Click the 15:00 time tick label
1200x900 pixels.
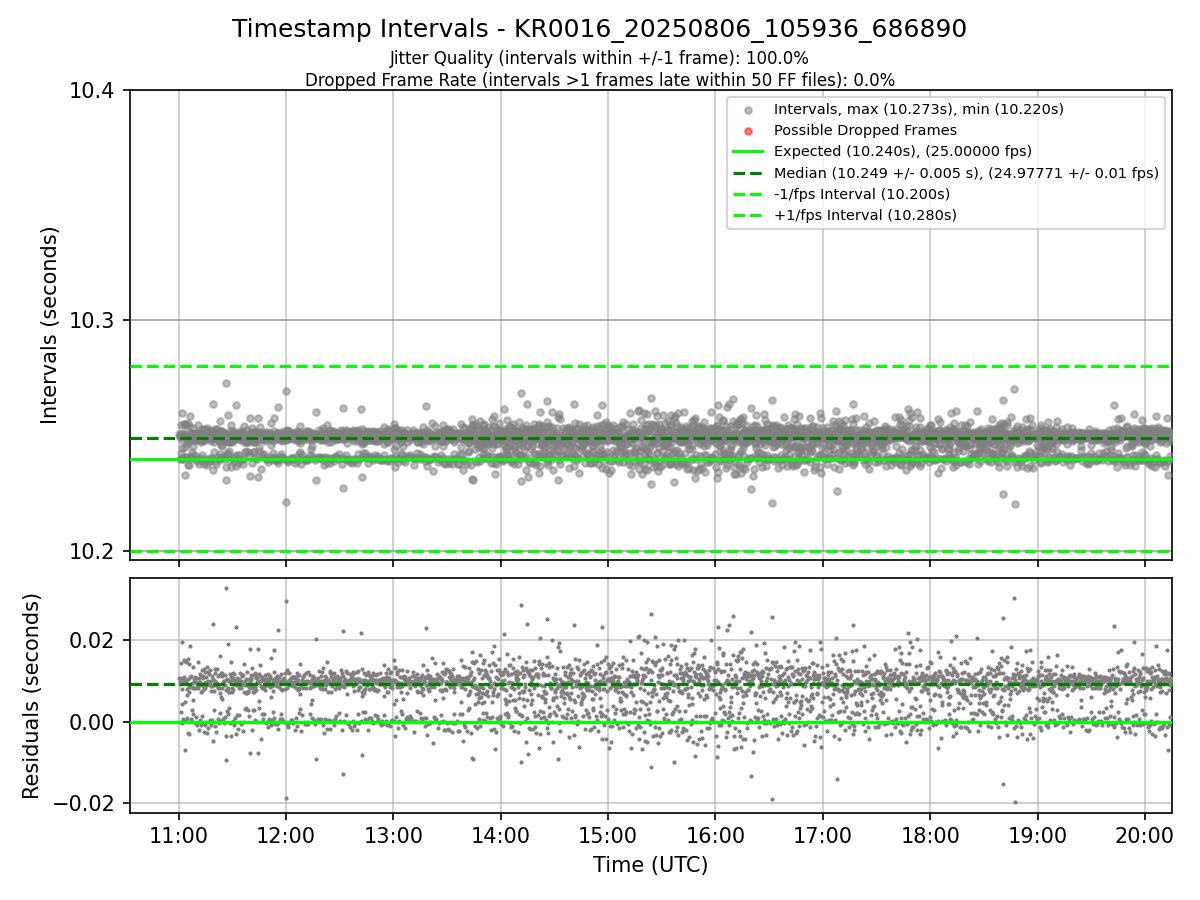pos(608,834)
